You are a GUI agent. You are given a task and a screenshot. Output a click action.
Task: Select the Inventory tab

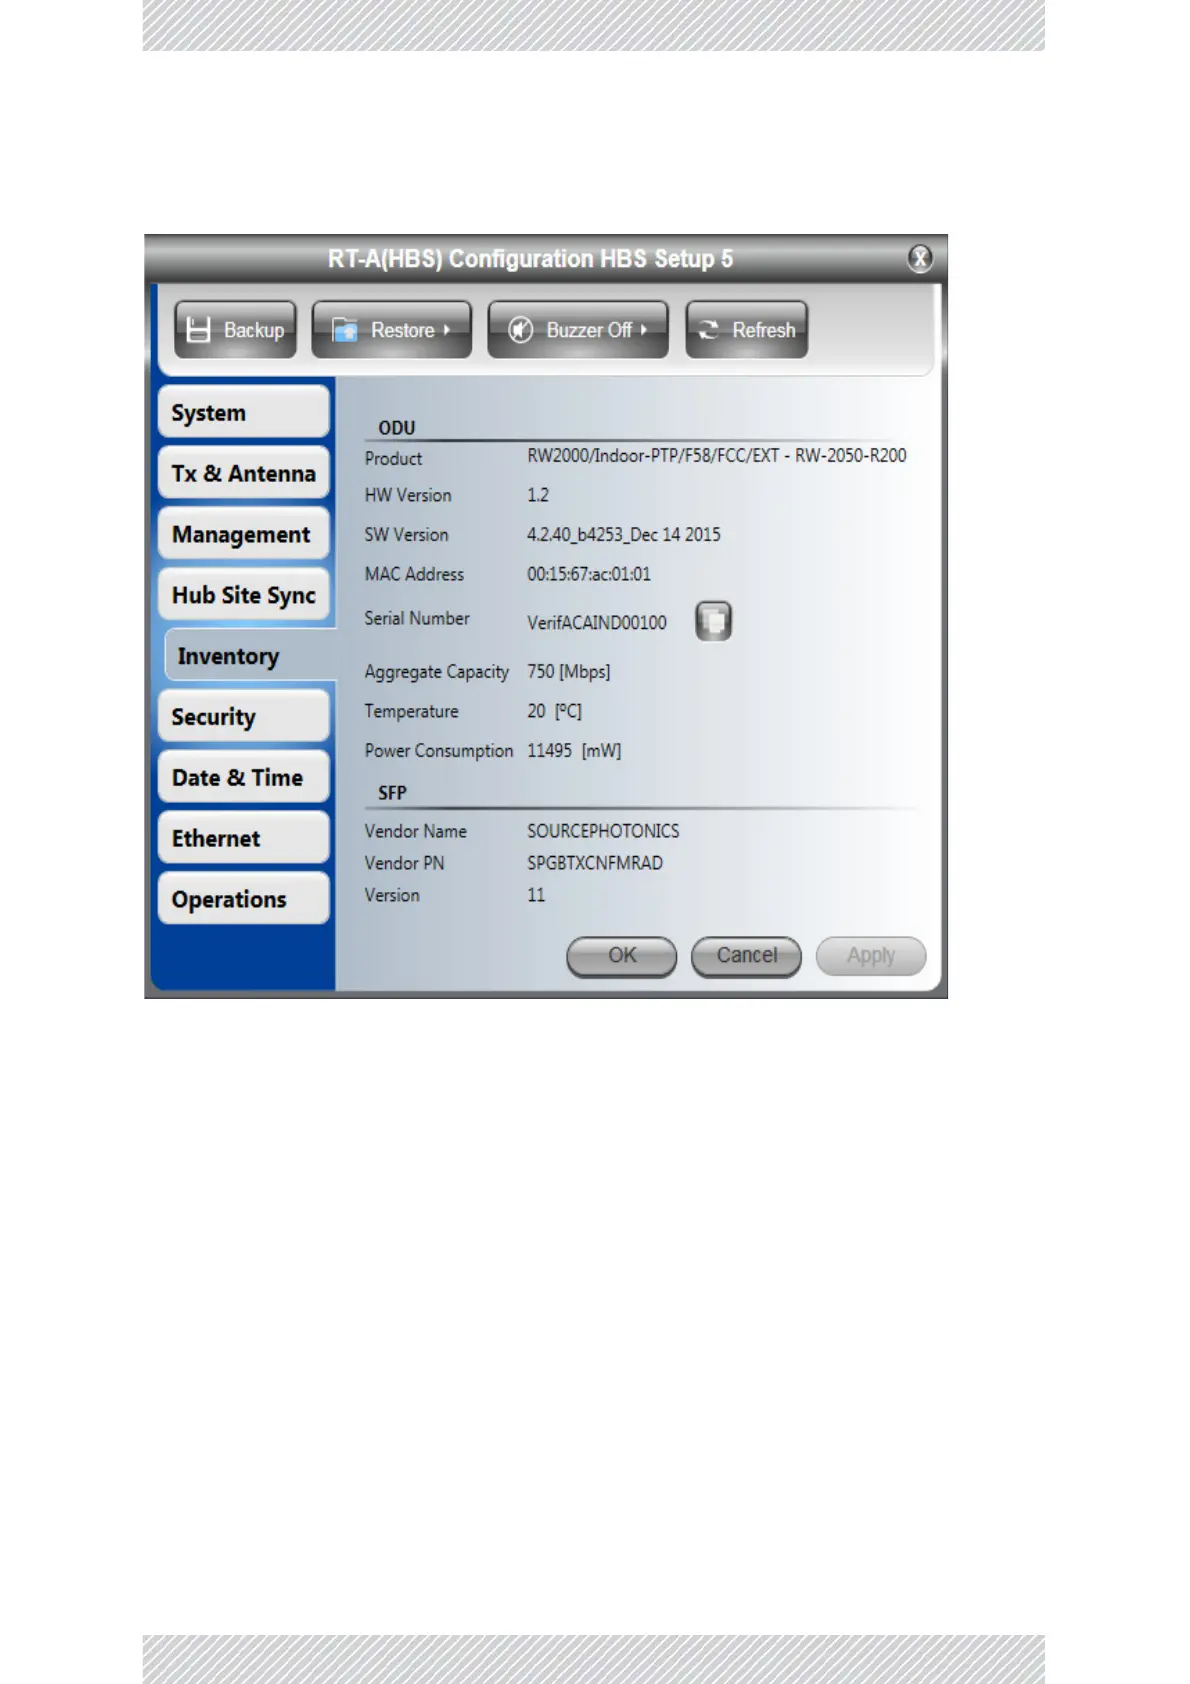point(250,656)
